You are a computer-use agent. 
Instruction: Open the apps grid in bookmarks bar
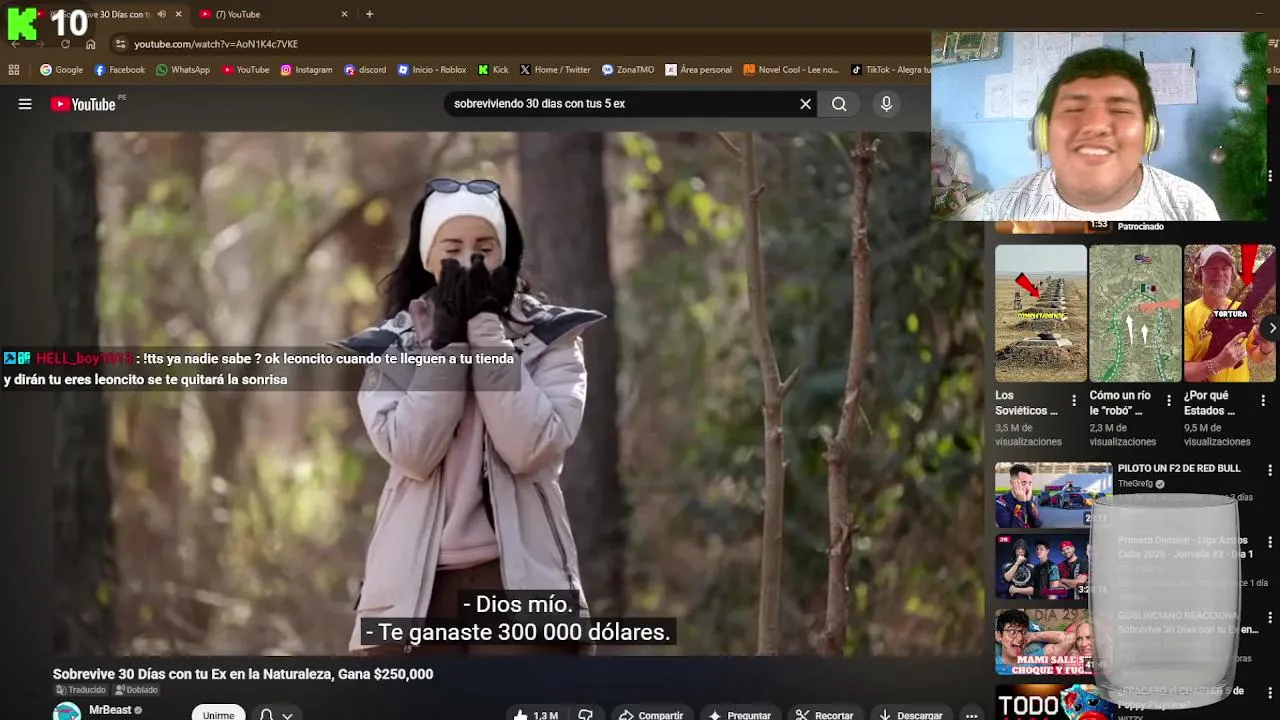pos(14,70)
